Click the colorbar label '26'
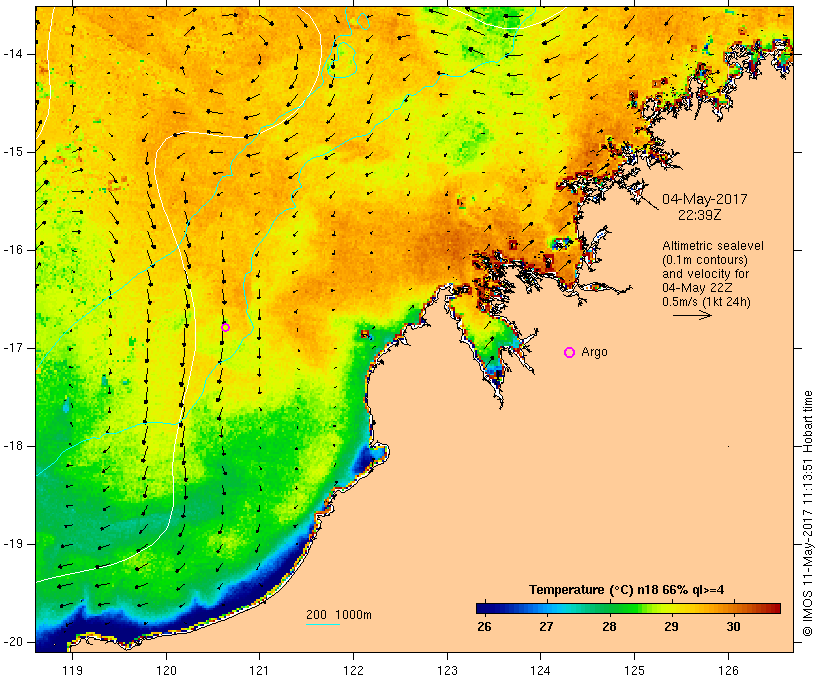 point(484,627)
